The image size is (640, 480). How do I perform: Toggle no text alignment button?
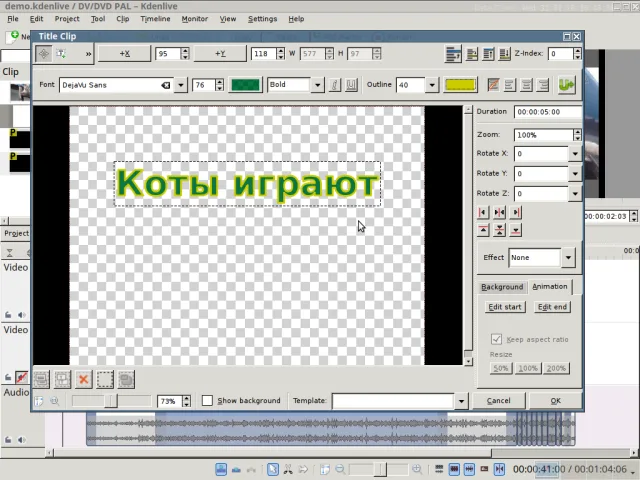(x=493, y=85)
